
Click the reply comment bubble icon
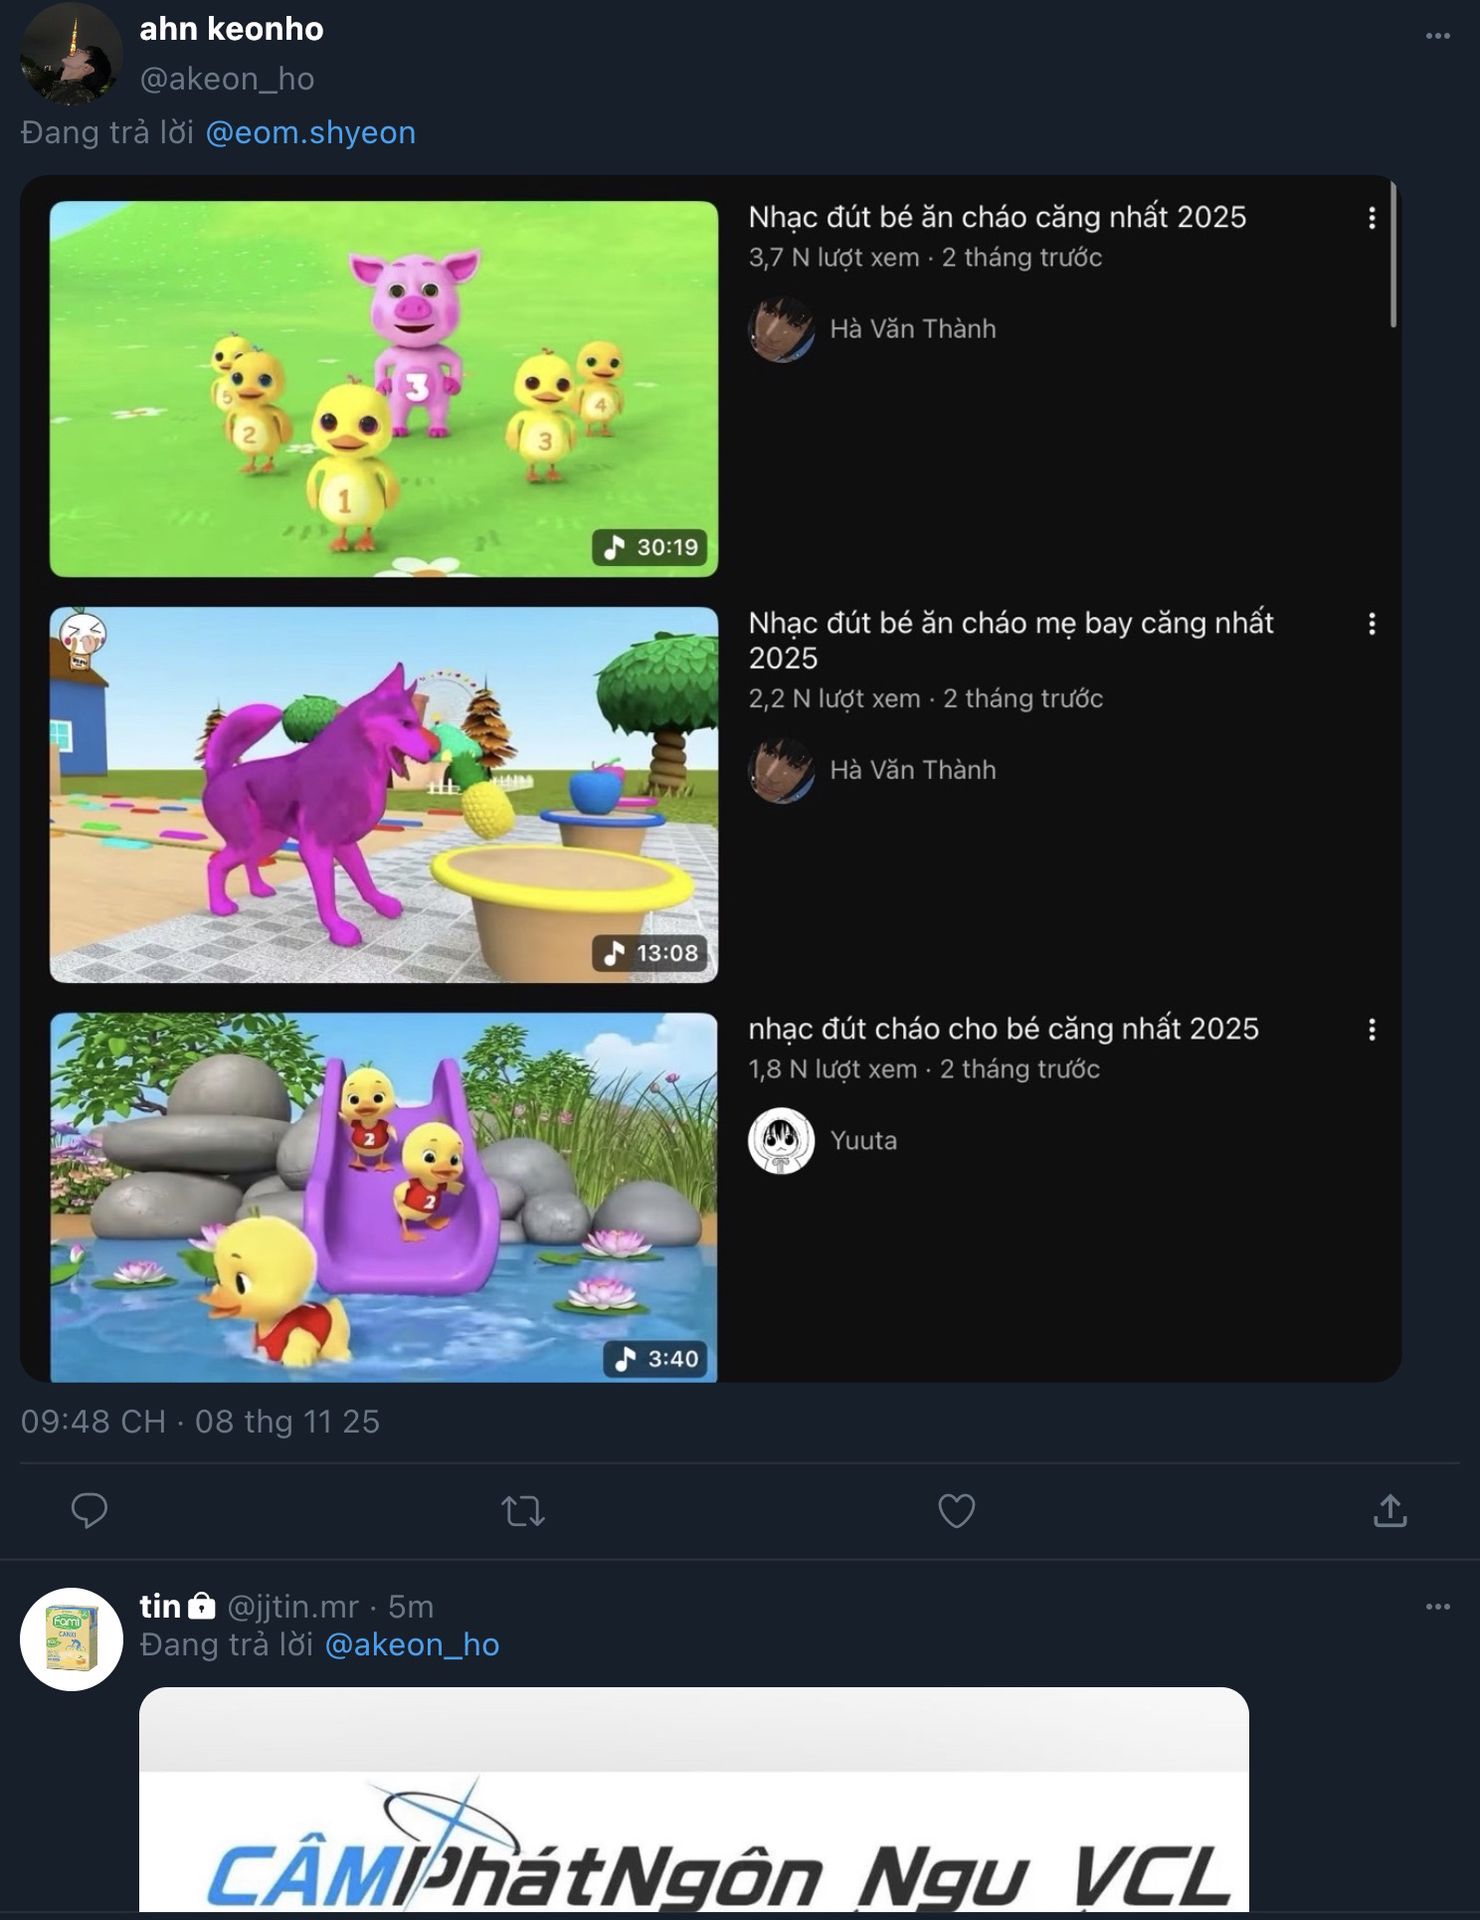(89, 1510)
